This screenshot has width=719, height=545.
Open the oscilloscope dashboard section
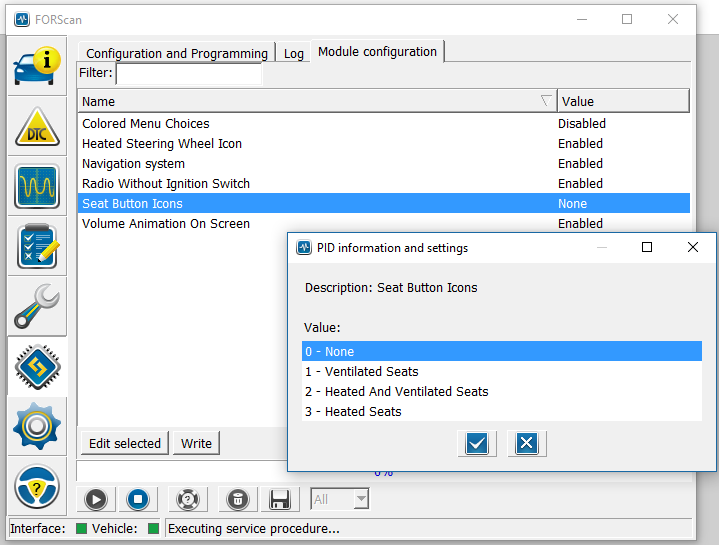(37, 186)
